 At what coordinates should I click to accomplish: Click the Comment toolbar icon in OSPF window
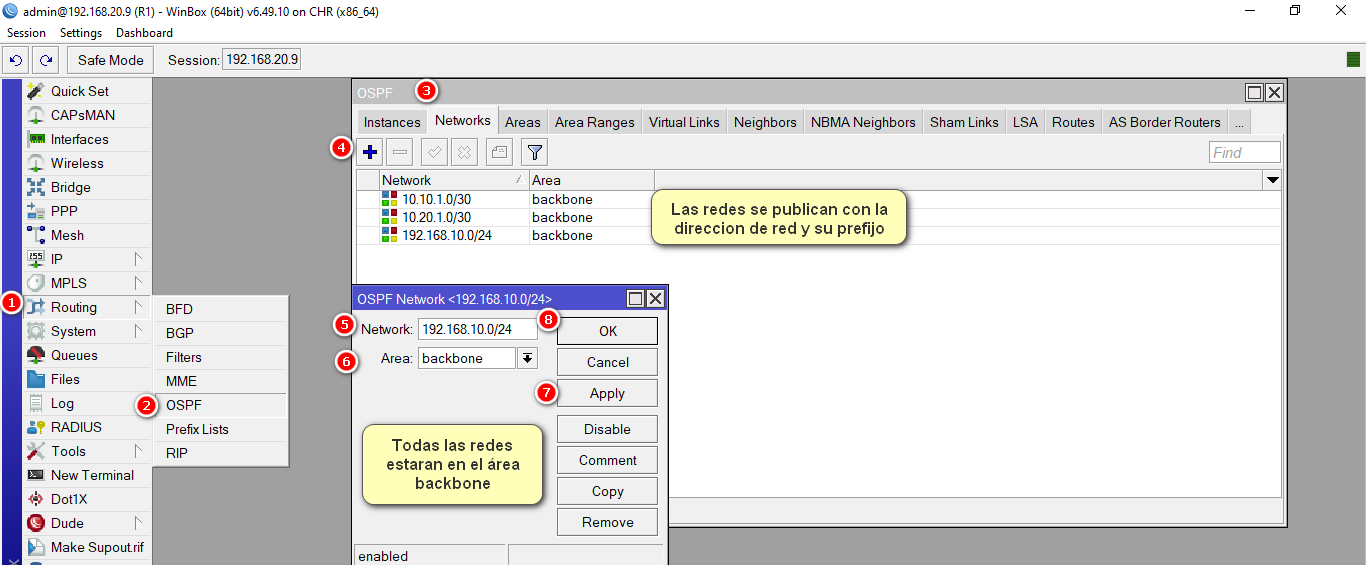(x=499, y=153)
